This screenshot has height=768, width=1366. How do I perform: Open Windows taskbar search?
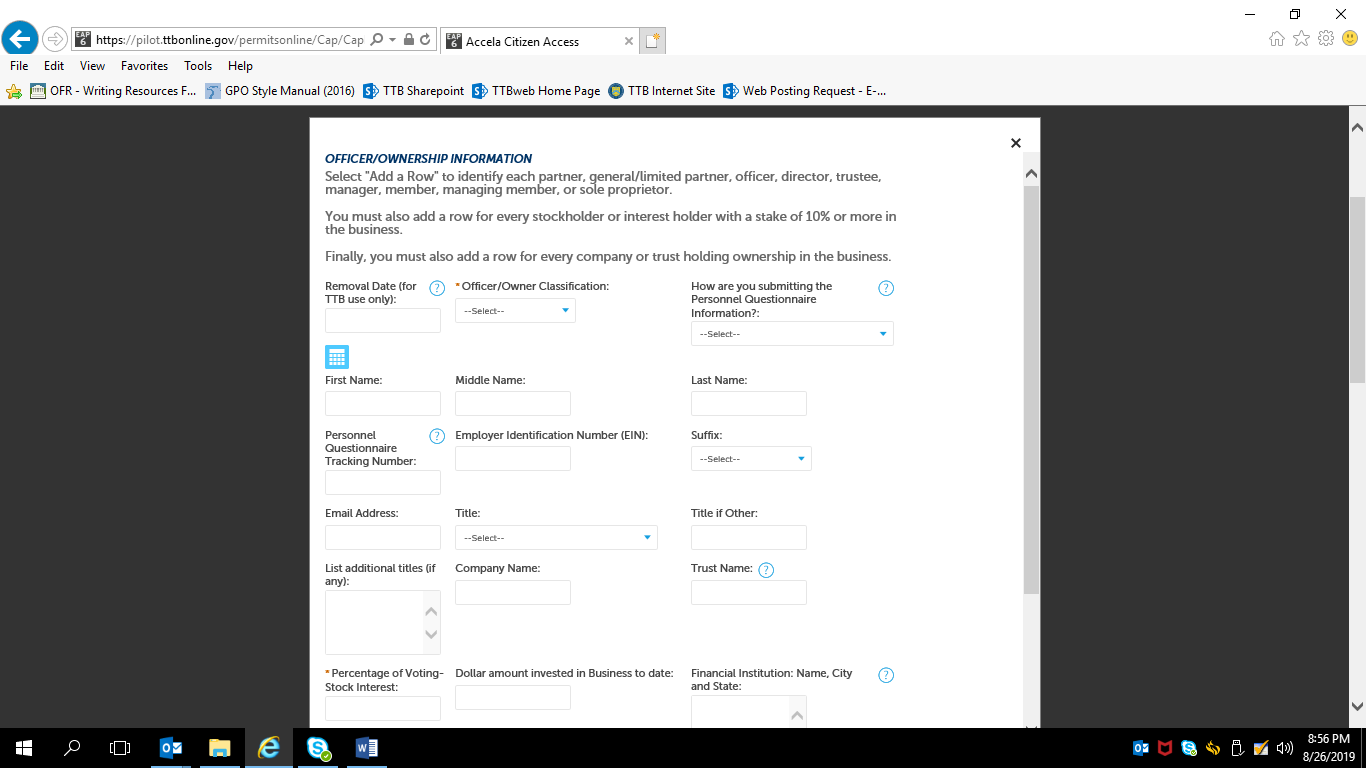pyautogui.click(x=72, y=748)
